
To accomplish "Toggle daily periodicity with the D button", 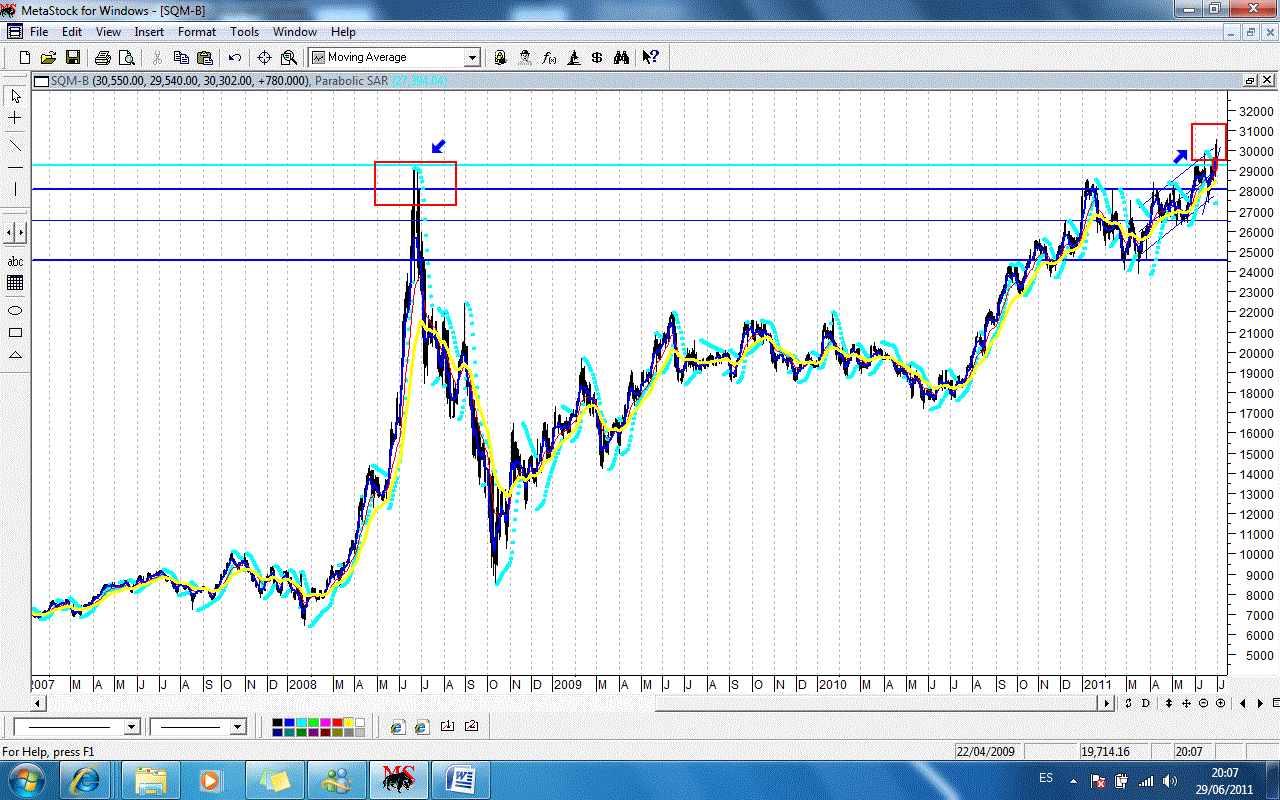I will [1146, 703].
